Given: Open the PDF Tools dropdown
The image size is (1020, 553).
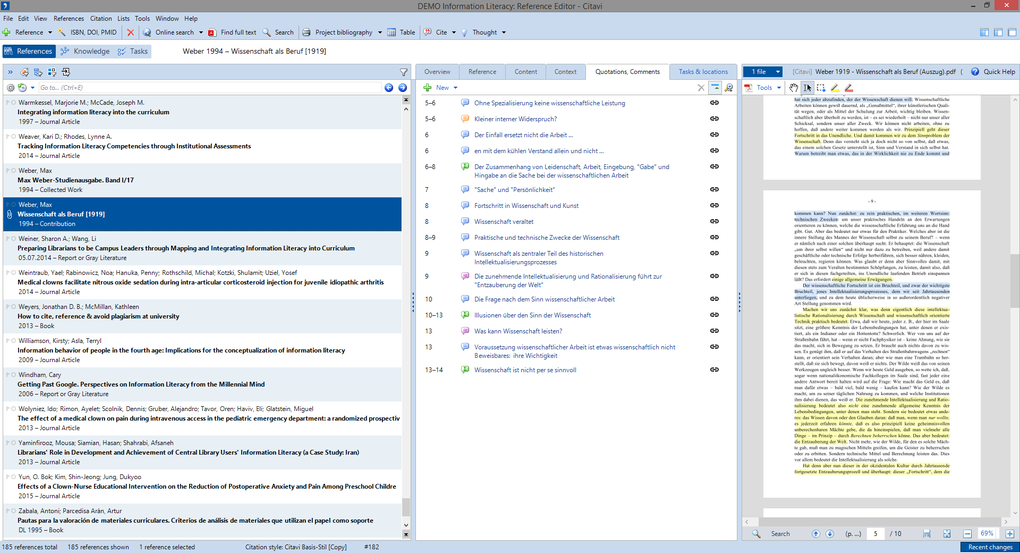Looking at the screenshot, I should (x=762, y=87).
